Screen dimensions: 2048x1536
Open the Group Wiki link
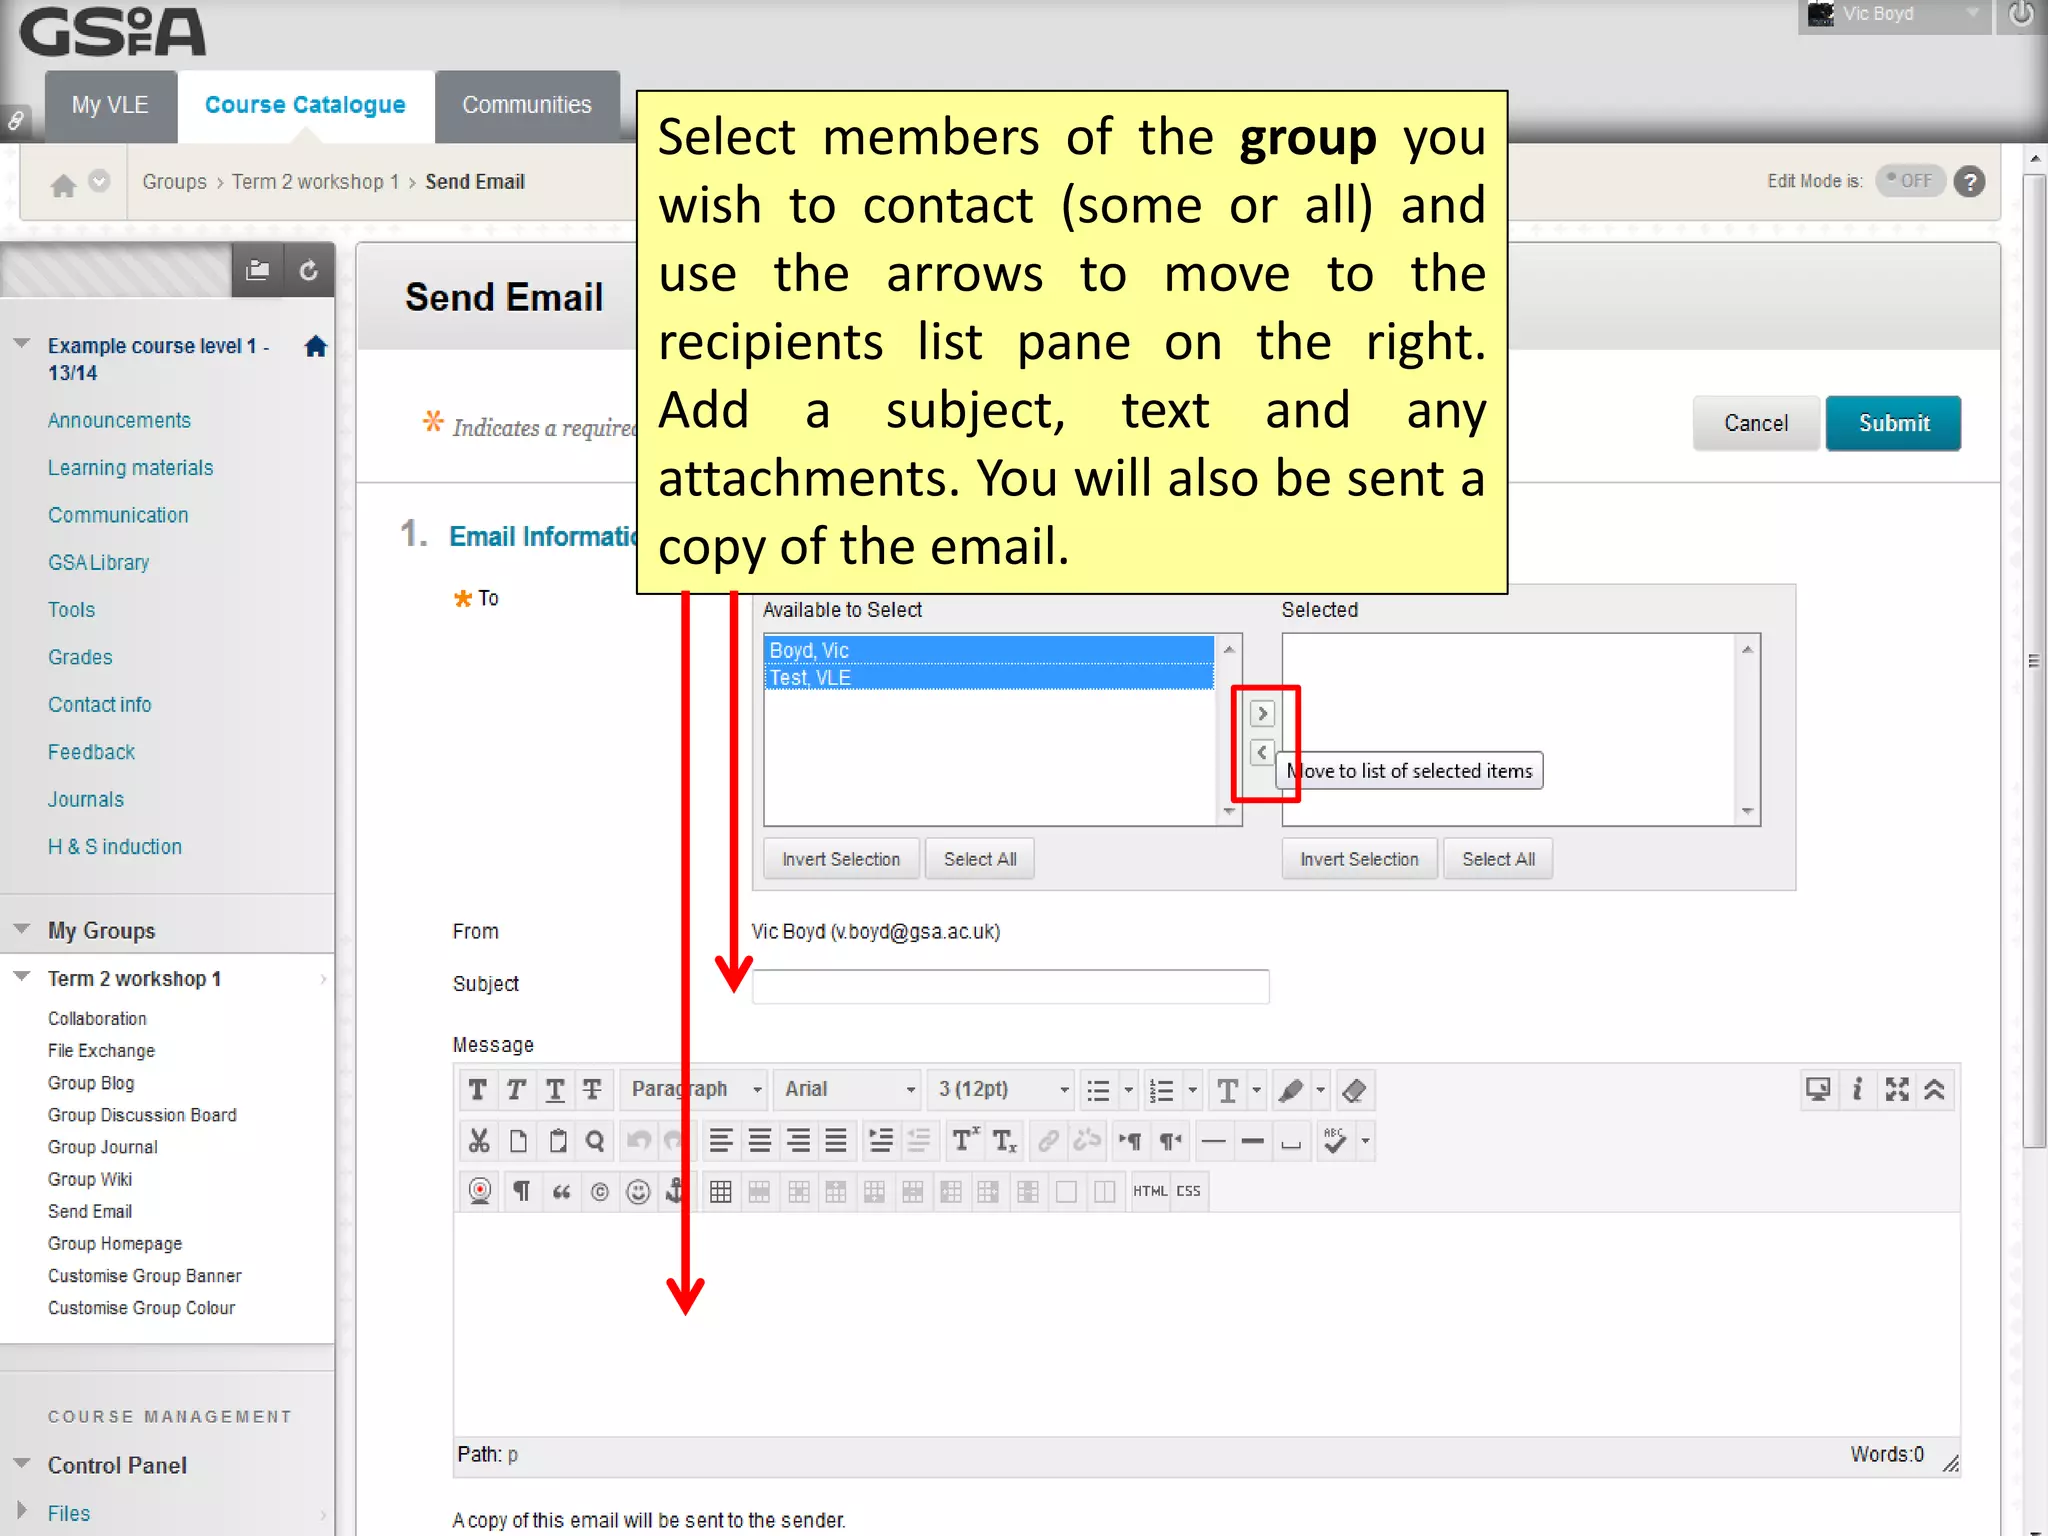tap(90, 1180)
